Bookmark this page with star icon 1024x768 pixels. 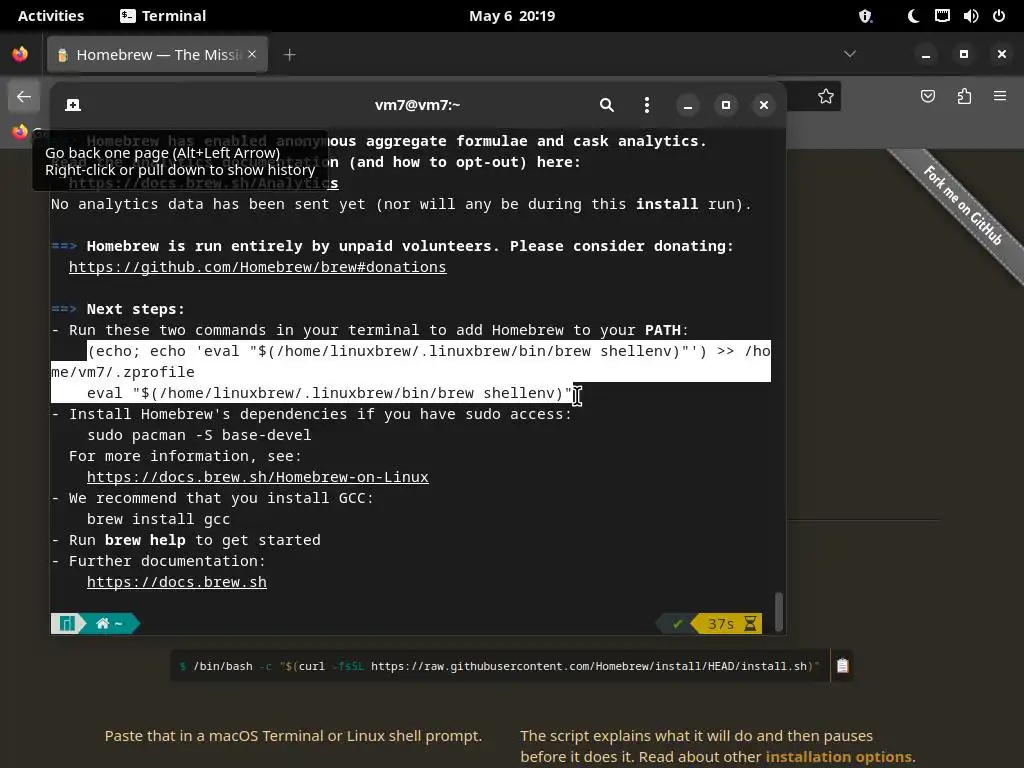825,97
